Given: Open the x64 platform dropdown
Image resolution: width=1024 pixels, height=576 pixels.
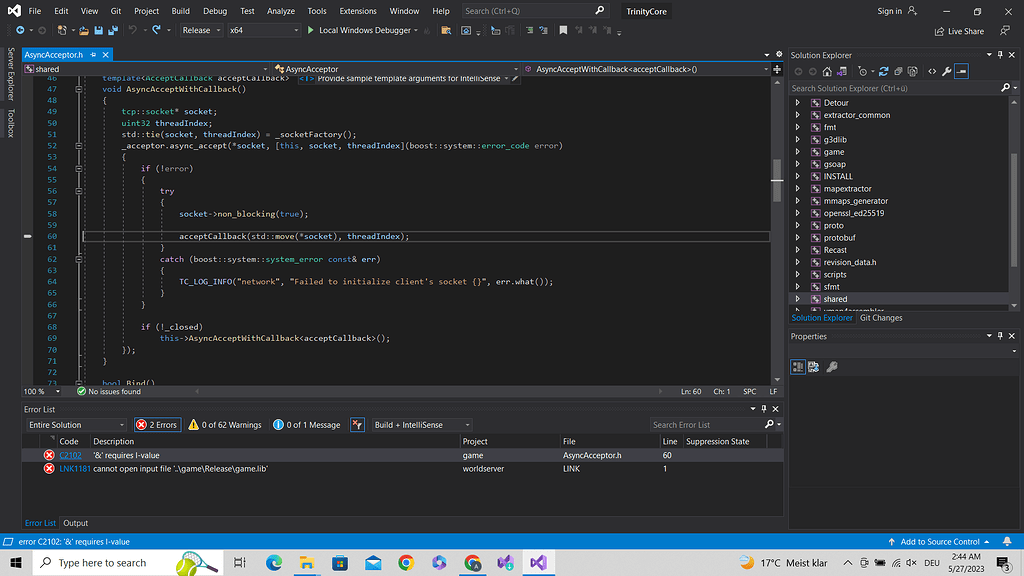Looking at the screenshot, I should (x=263, y=30).
